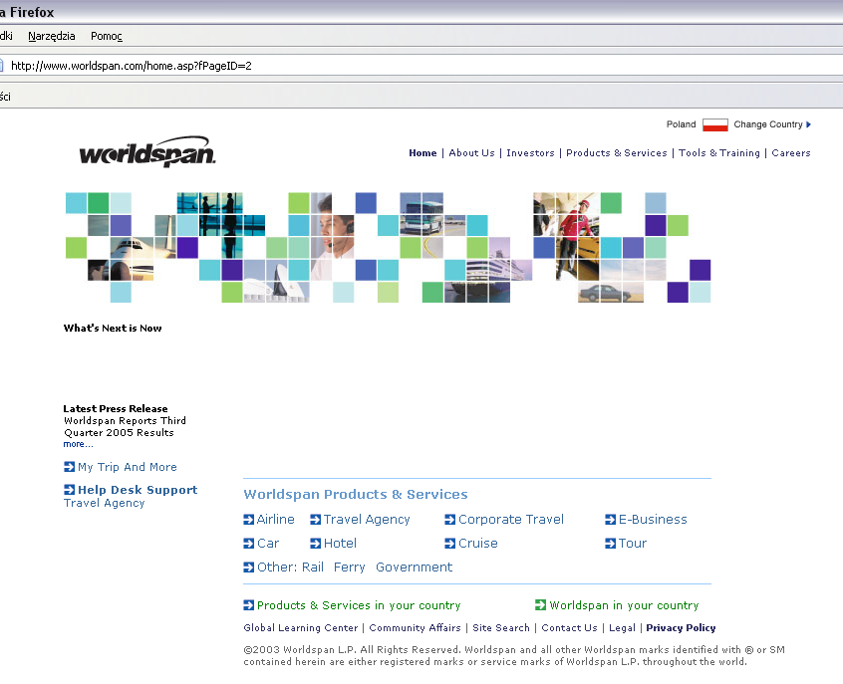Go to the Home nav link
Viewport: 843px width, 684px height.
point(423,153)
